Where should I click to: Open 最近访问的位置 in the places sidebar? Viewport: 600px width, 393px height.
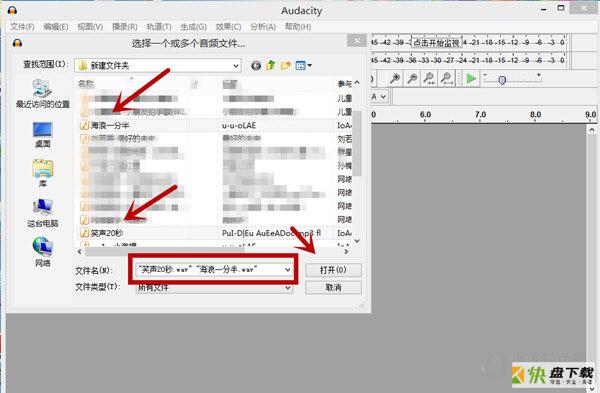coord(42,94)
